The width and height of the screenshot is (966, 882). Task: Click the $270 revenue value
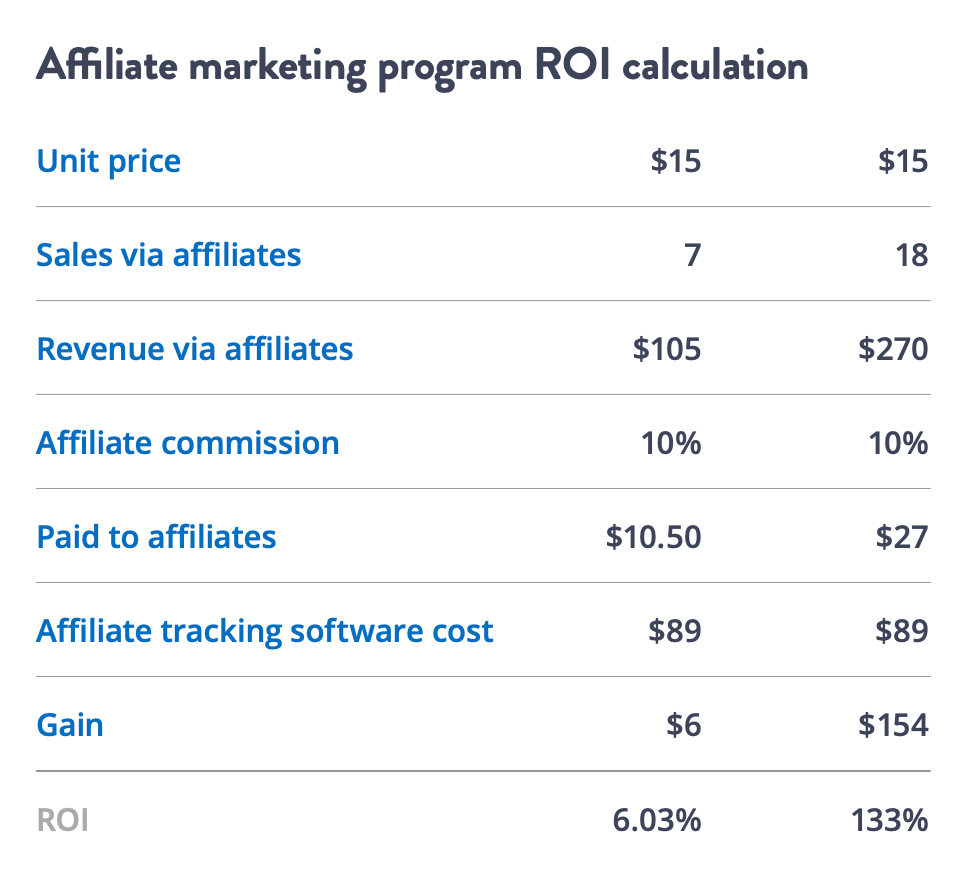tap(893, 349)
